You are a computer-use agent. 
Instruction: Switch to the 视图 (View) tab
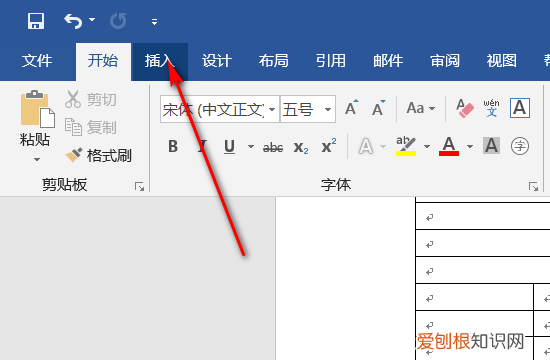pyautogui.click(x=502, y=61)
